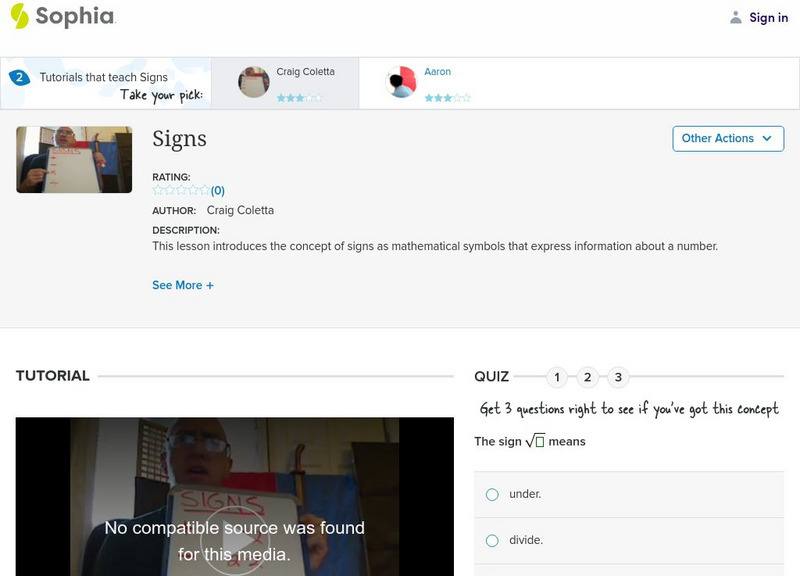Switch to Aaron's tutorial tab
The image size is (800, 576).
[x=440, y=83]
